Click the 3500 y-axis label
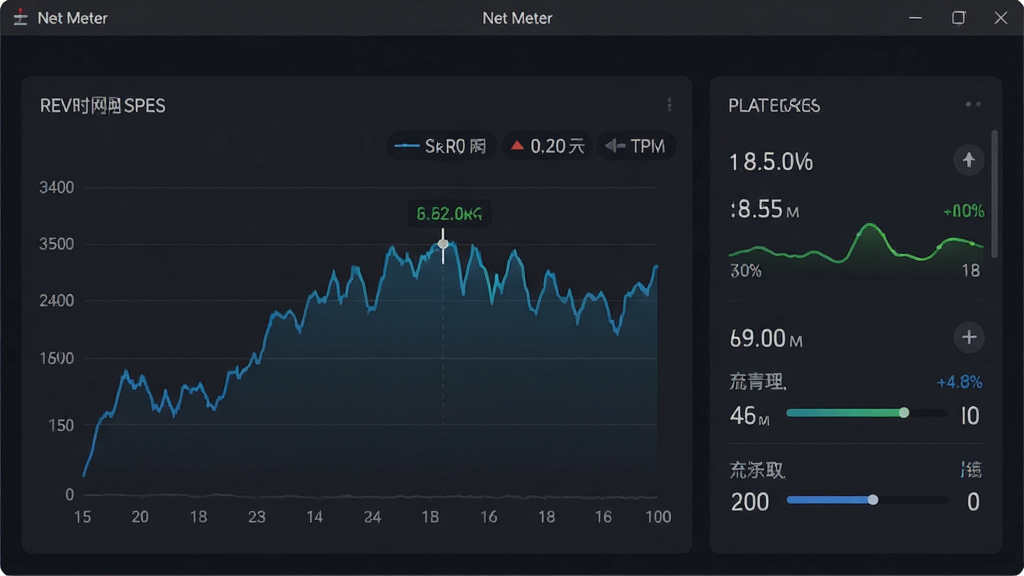 [57, 244]
